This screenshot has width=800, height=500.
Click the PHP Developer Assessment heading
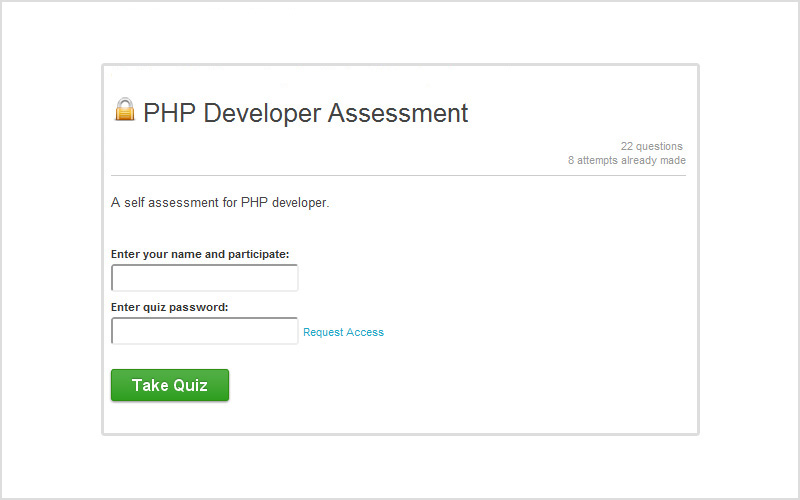tap(305, 113)
